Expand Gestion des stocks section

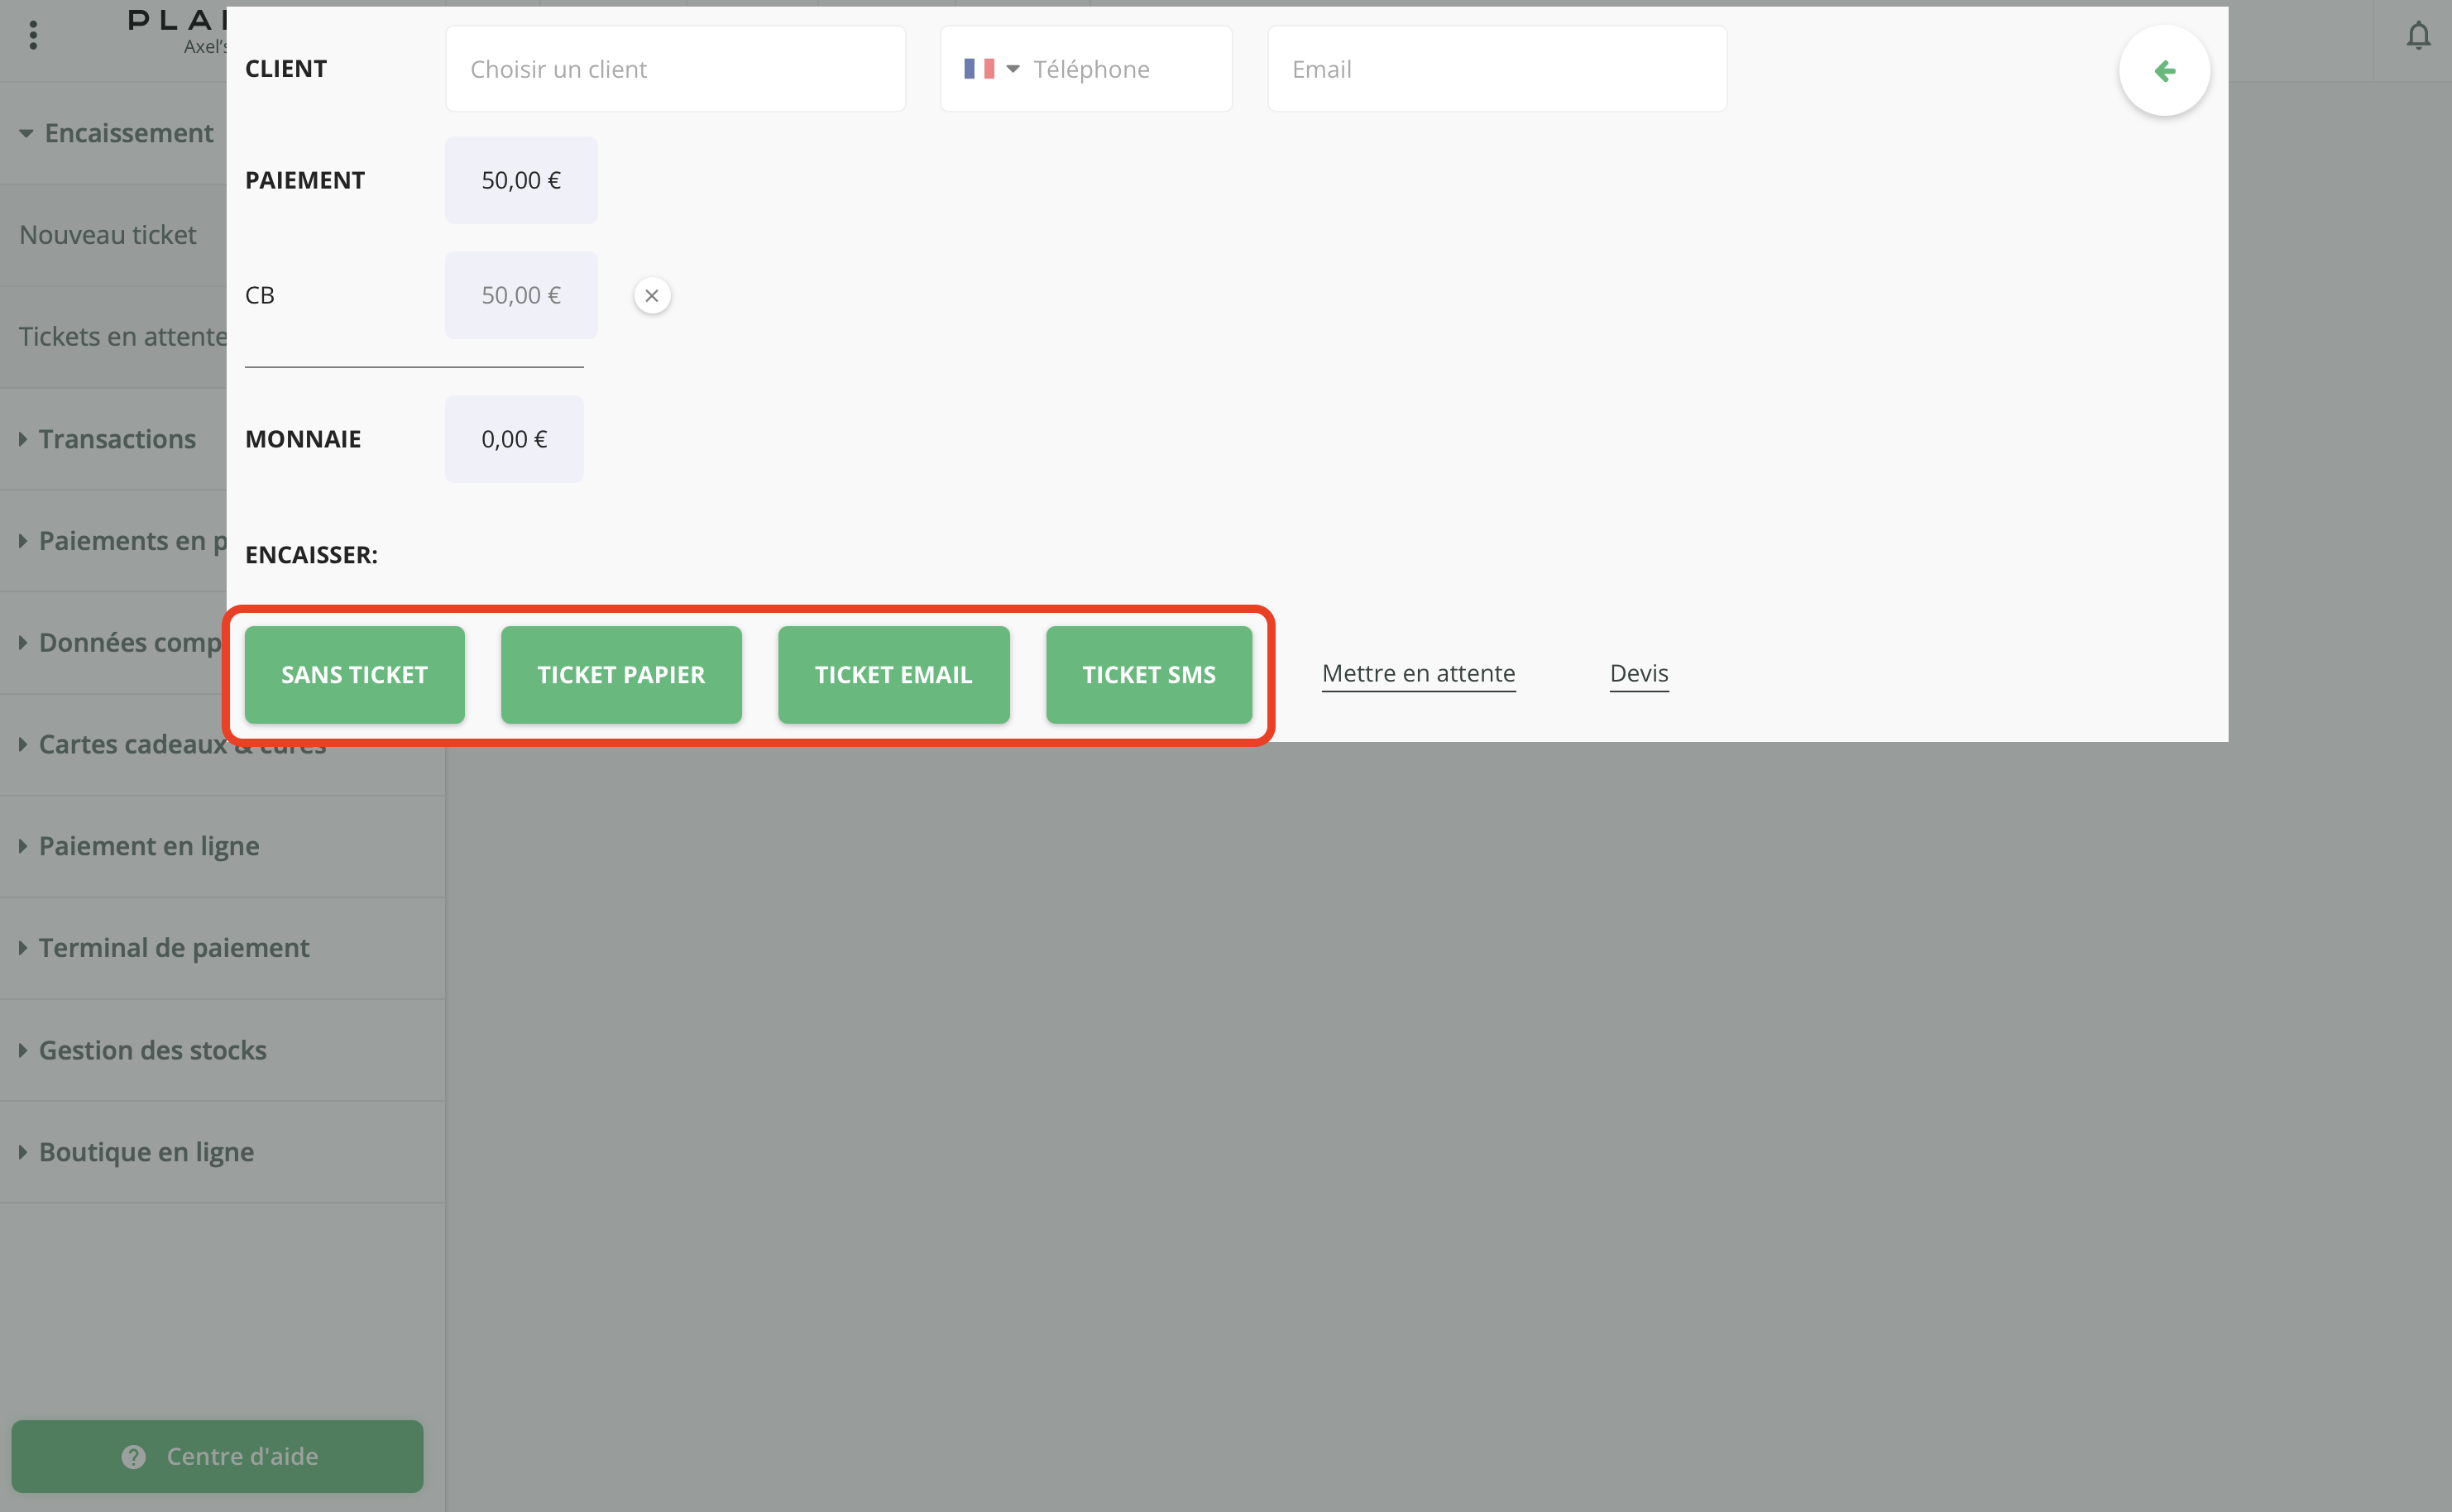152,1050
